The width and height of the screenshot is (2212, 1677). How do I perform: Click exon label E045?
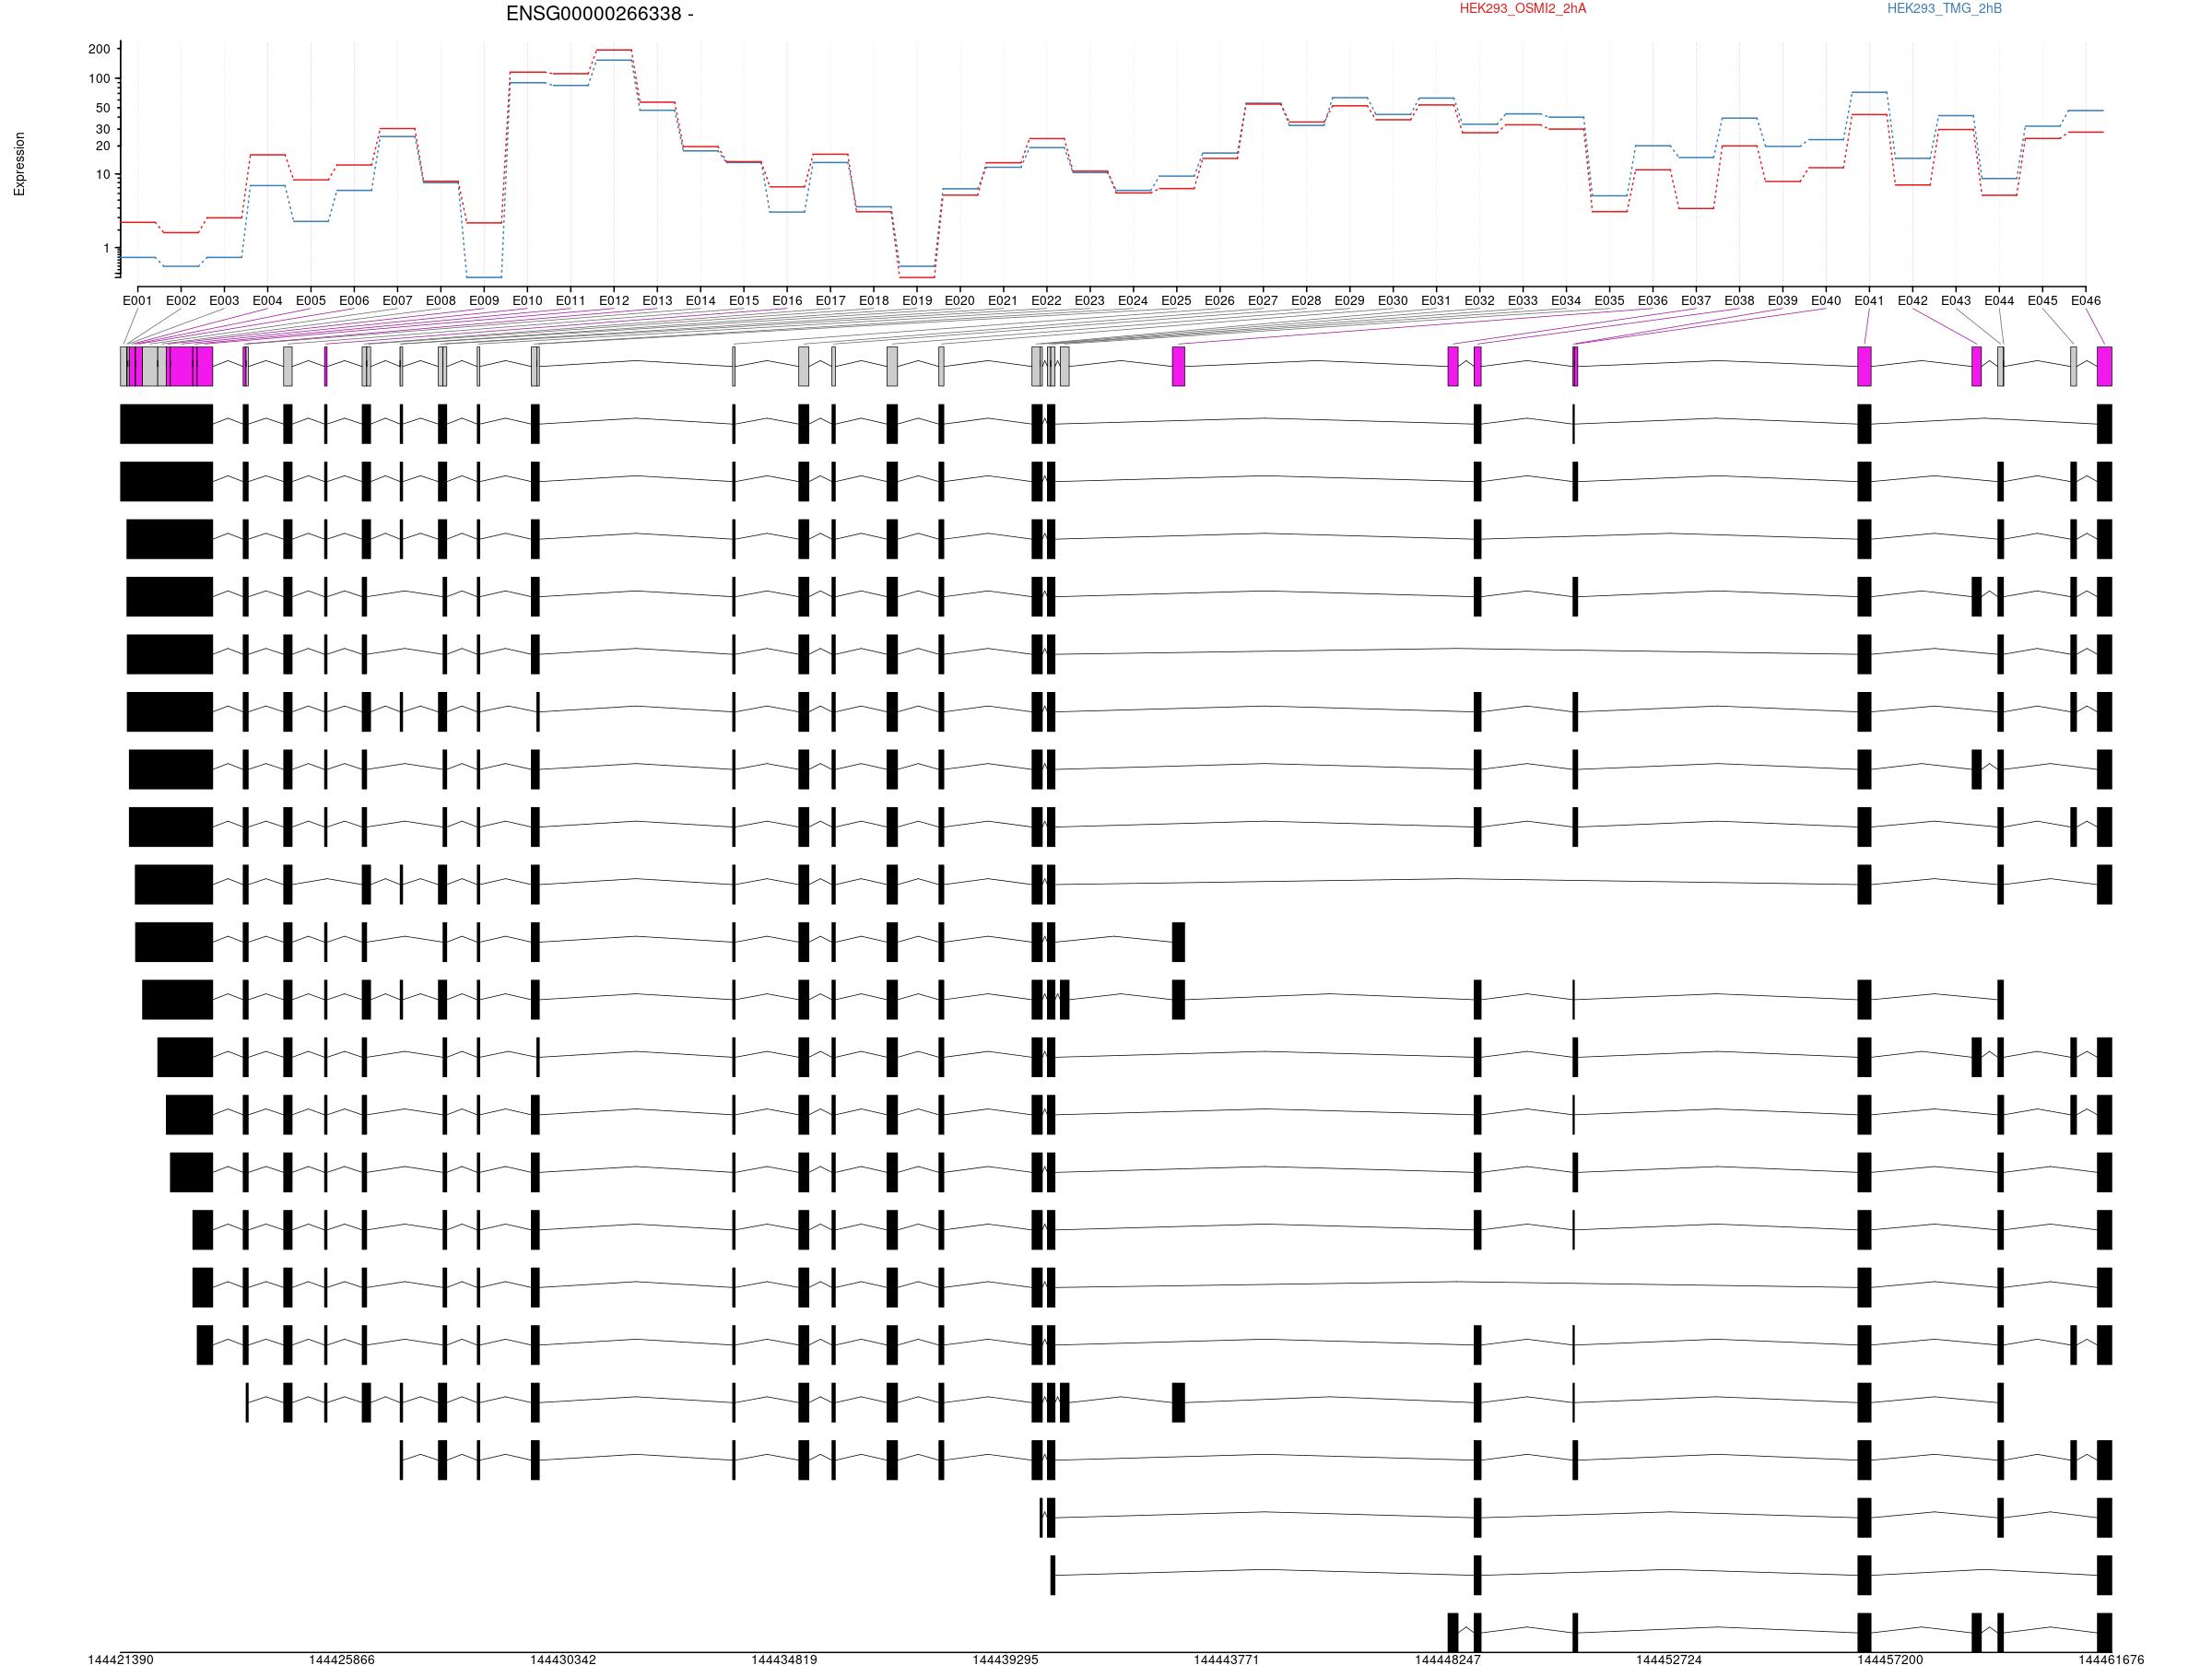(x=2043, y=300)
